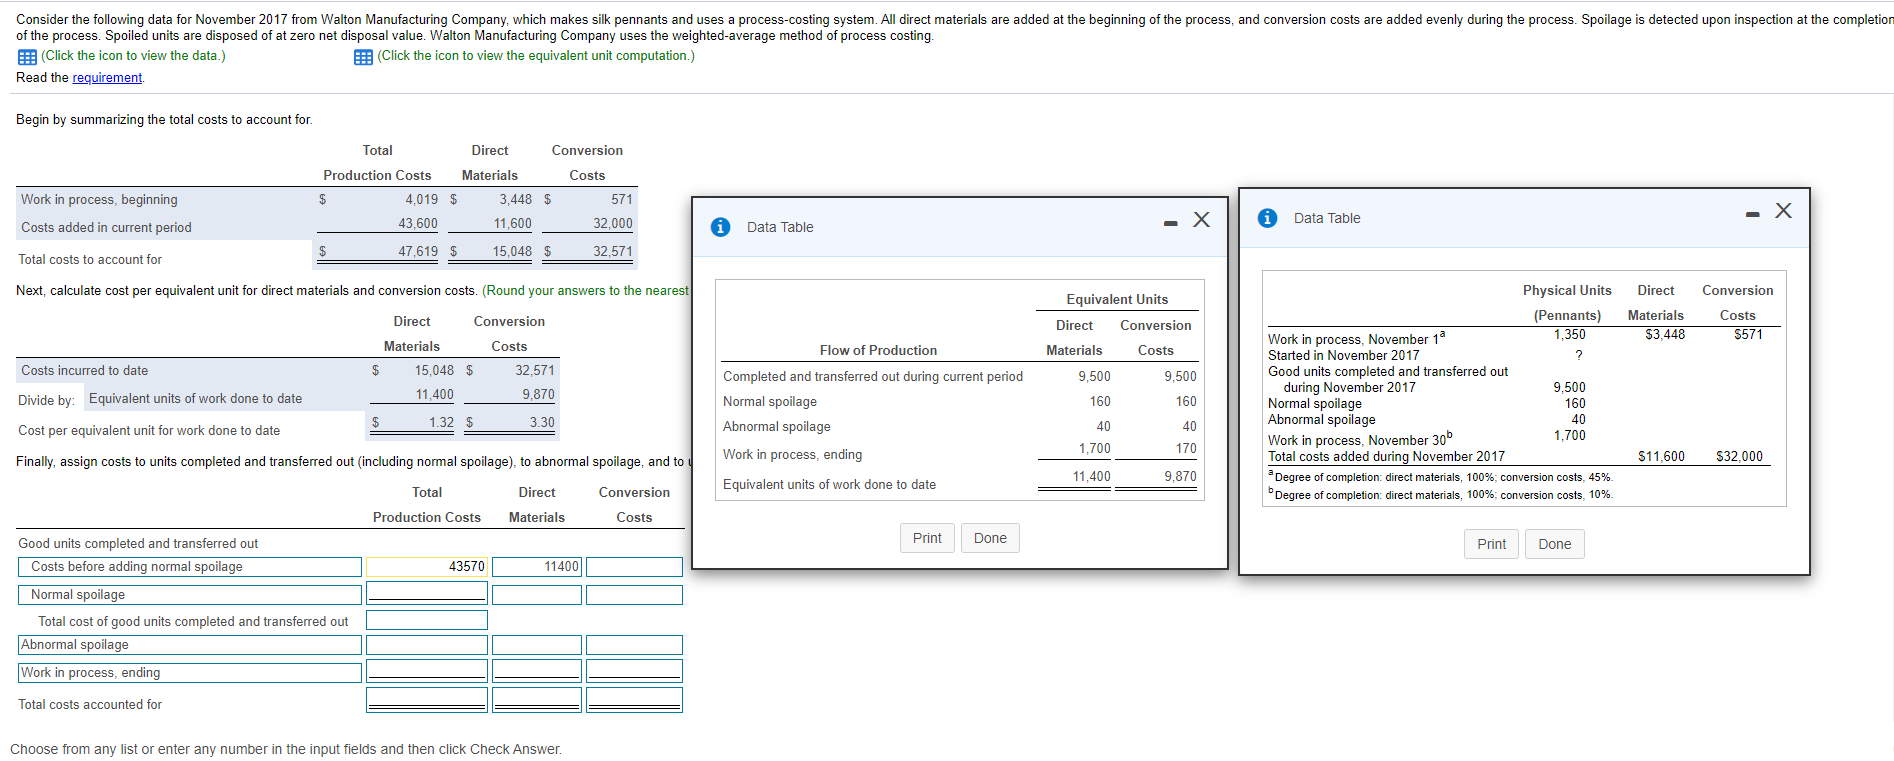Screen dimensions: 1894x761
Task: Close the equivalent units Data Table popup
Action: (1202, 220)
